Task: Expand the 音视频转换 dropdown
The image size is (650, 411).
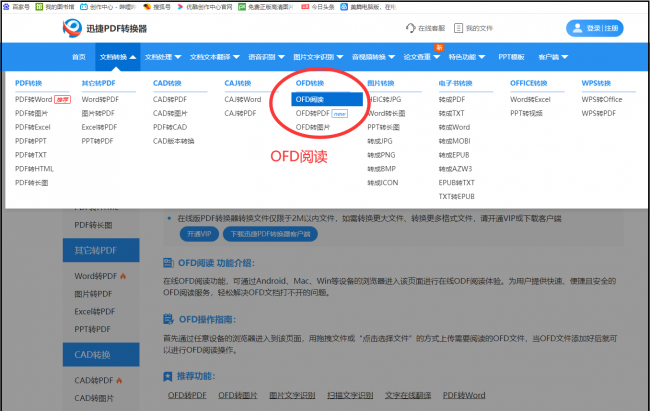Action: point(373,57)
